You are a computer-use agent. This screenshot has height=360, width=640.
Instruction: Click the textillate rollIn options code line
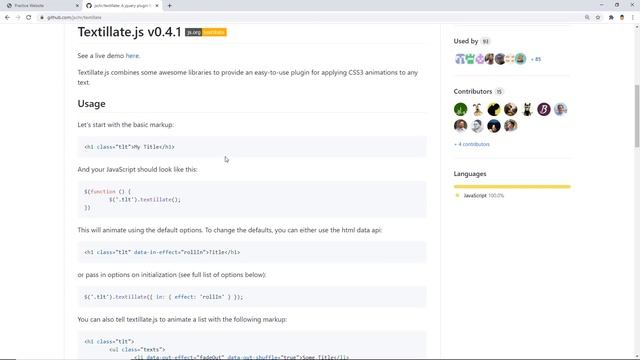163,297
